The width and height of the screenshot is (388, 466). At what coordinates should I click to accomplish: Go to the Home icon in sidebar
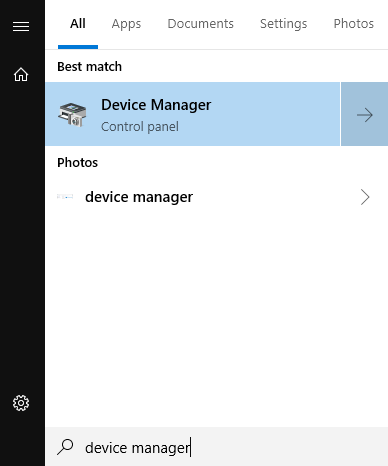[x=21, y=74]
